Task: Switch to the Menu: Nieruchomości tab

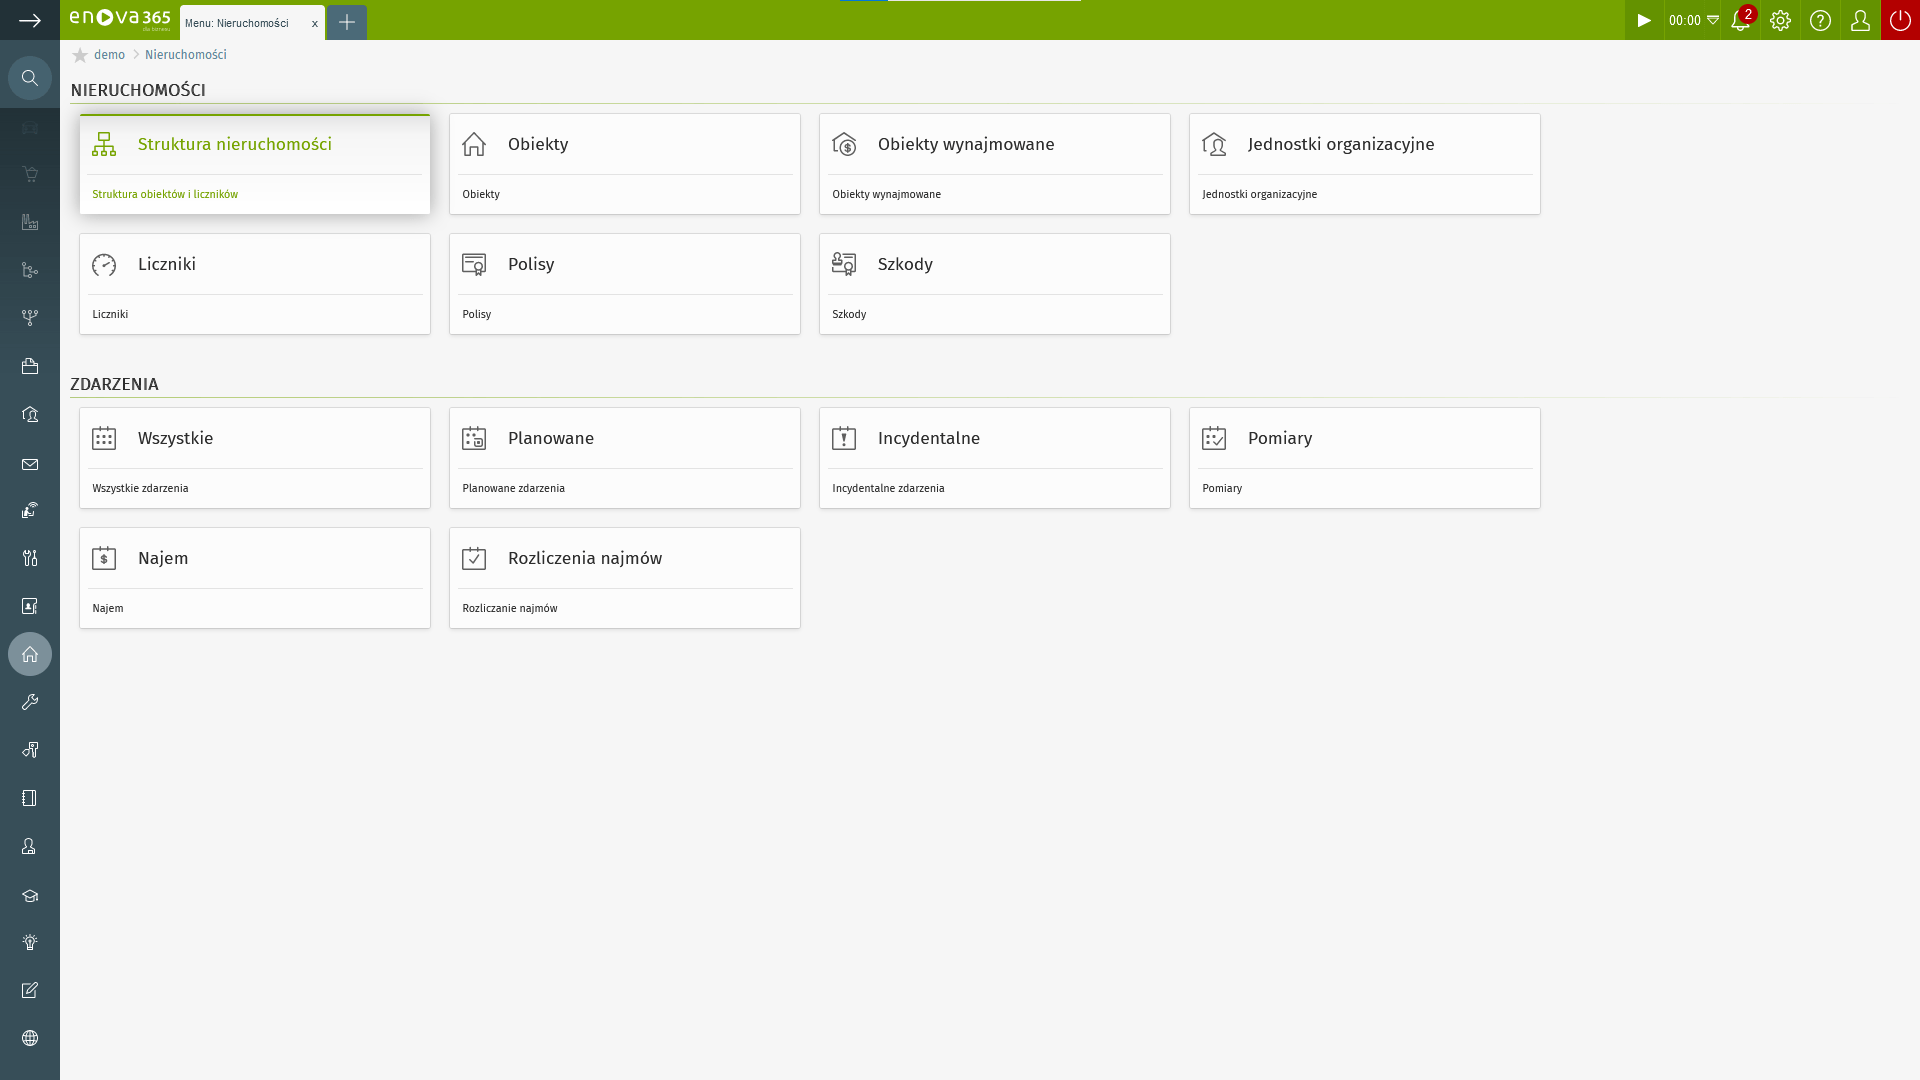Action: [237, 23]
